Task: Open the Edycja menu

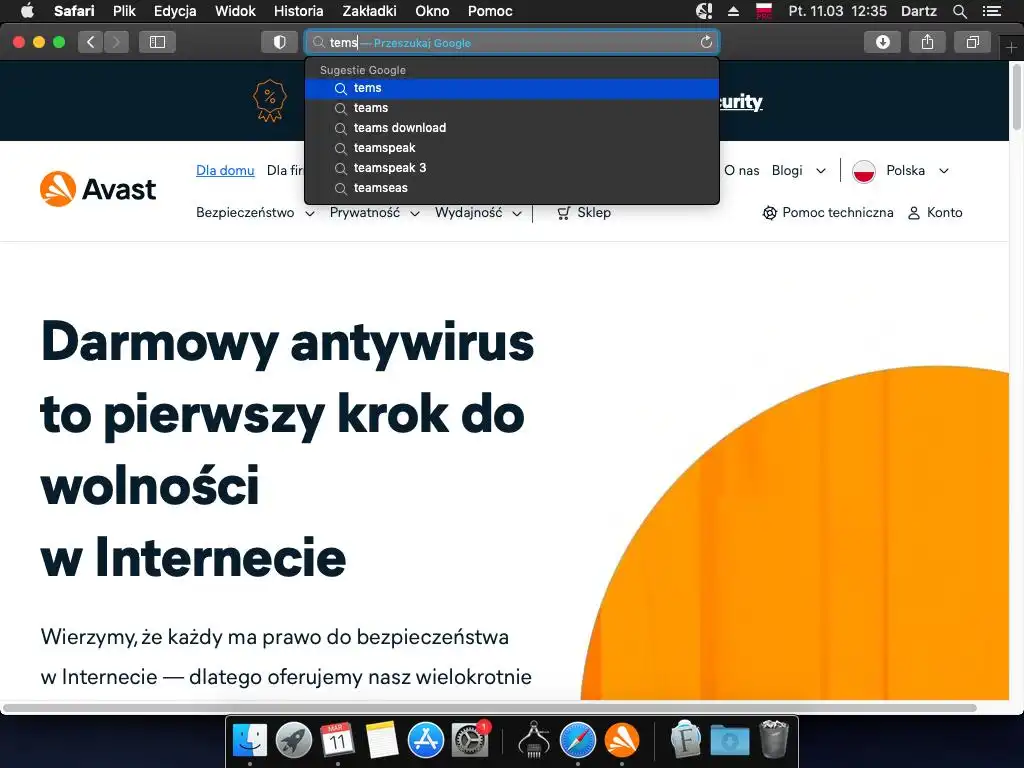Action: [x=175, y=10]
